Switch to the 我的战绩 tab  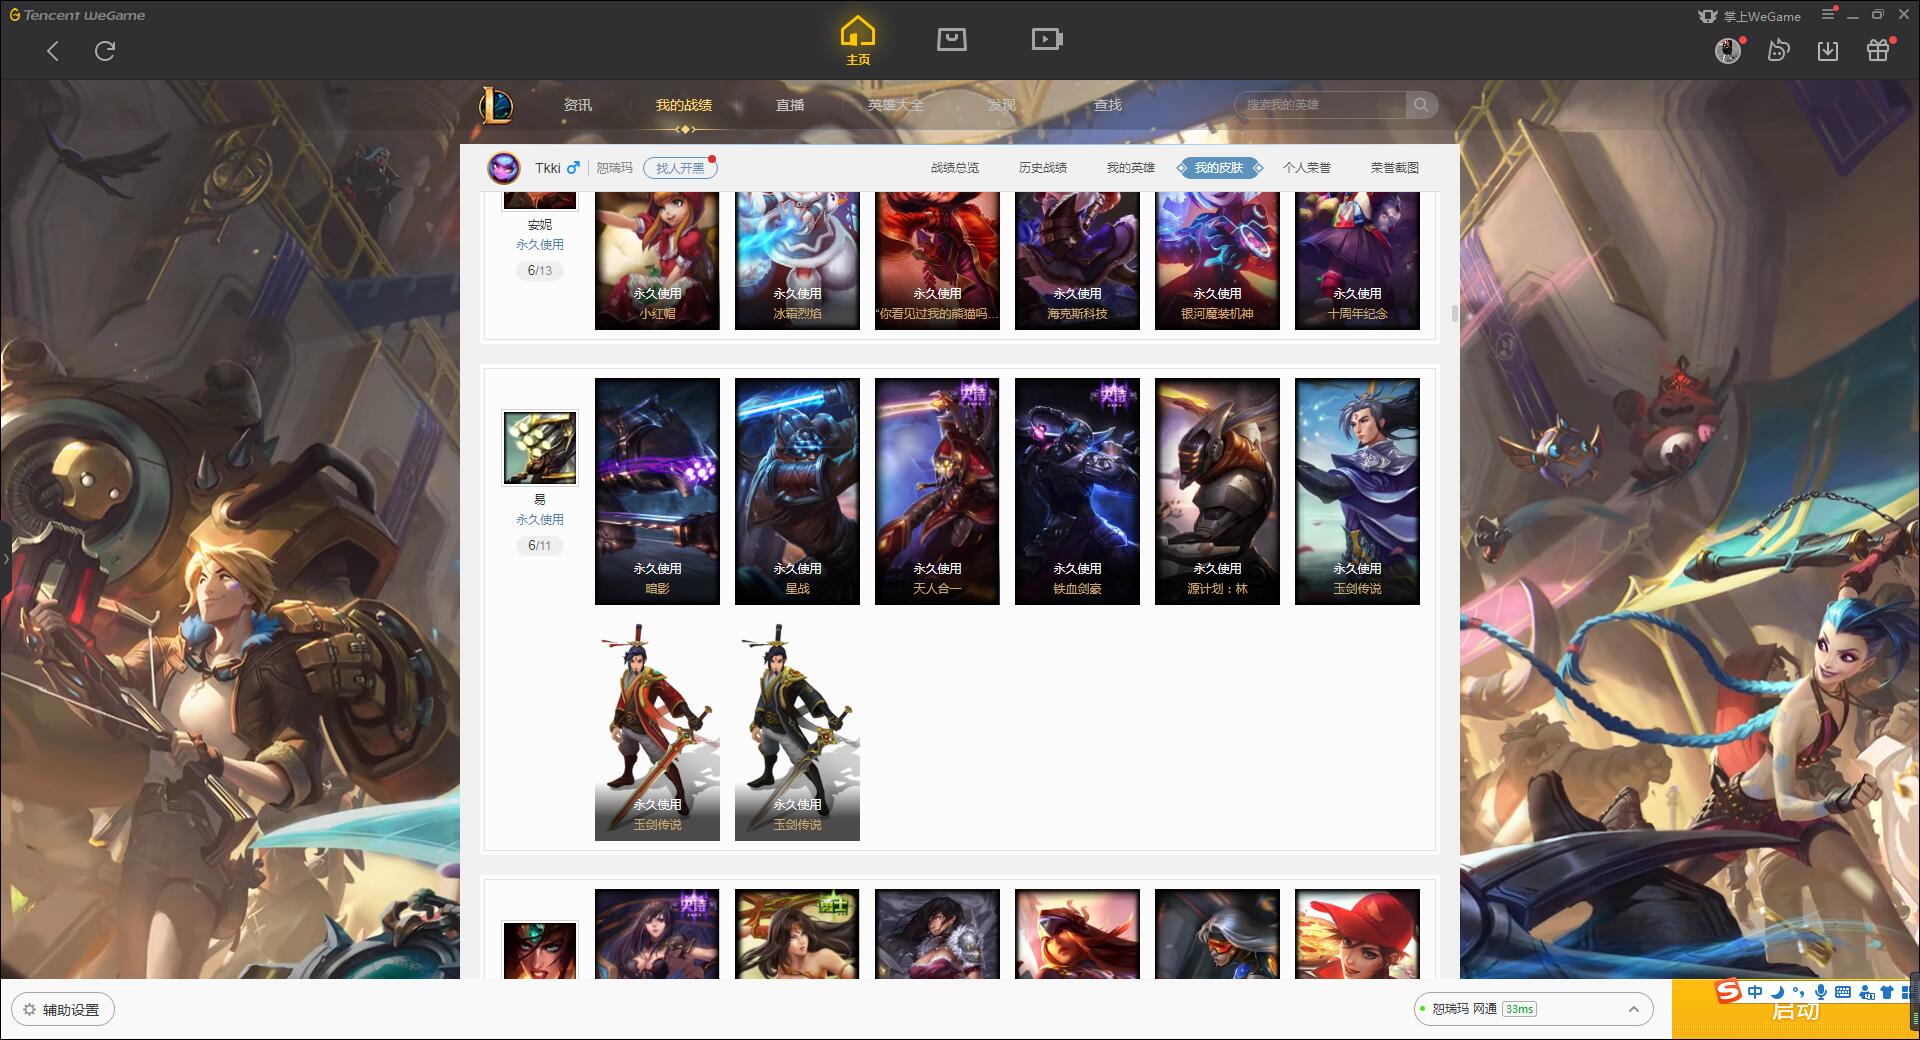[684, 105]
